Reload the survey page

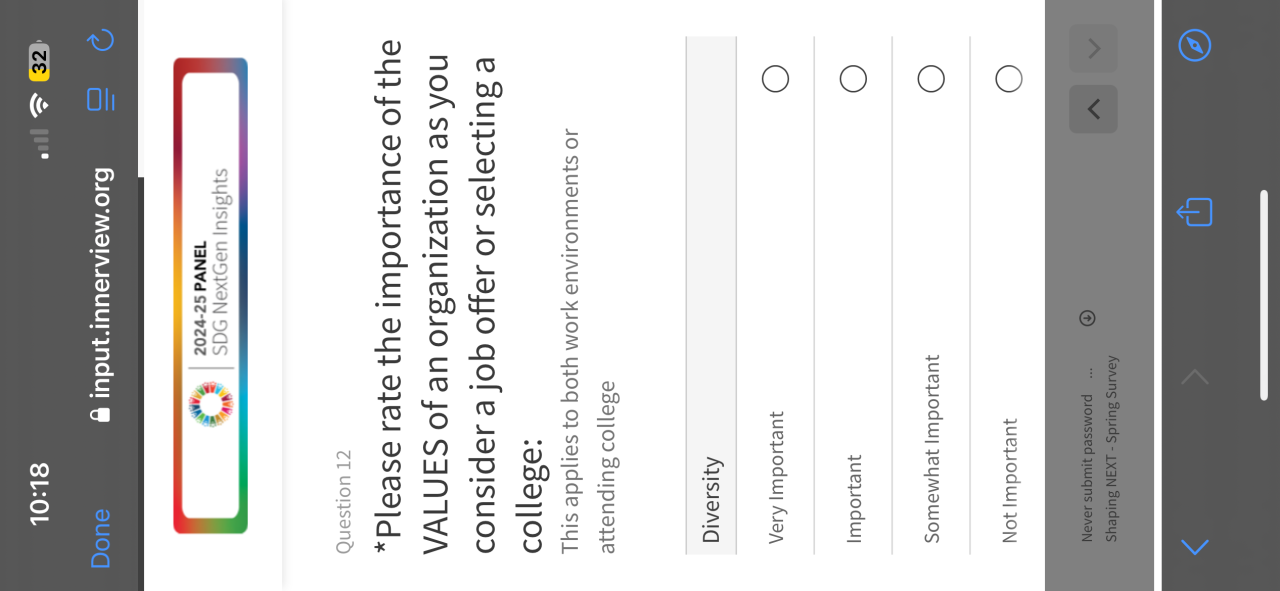point(101,40)
